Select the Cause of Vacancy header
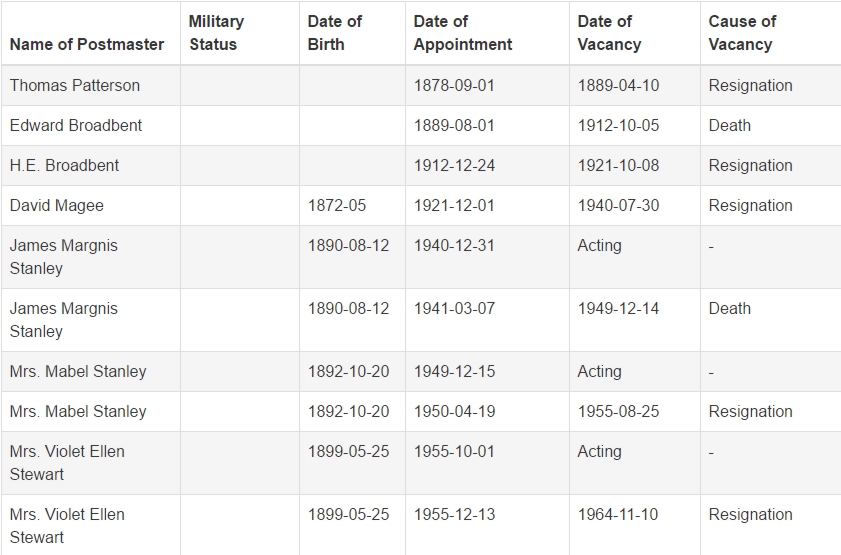This screenshot has height=555, width=841. coord(742,33)
